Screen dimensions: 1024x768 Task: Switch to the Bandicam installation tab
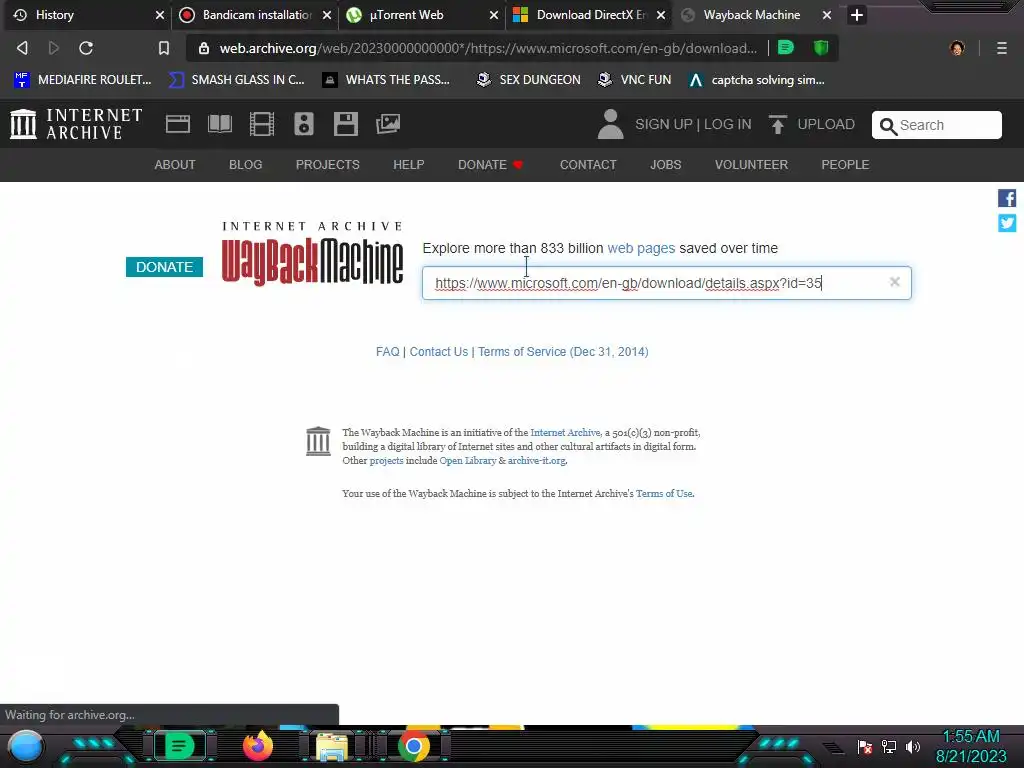click(257, 15)
